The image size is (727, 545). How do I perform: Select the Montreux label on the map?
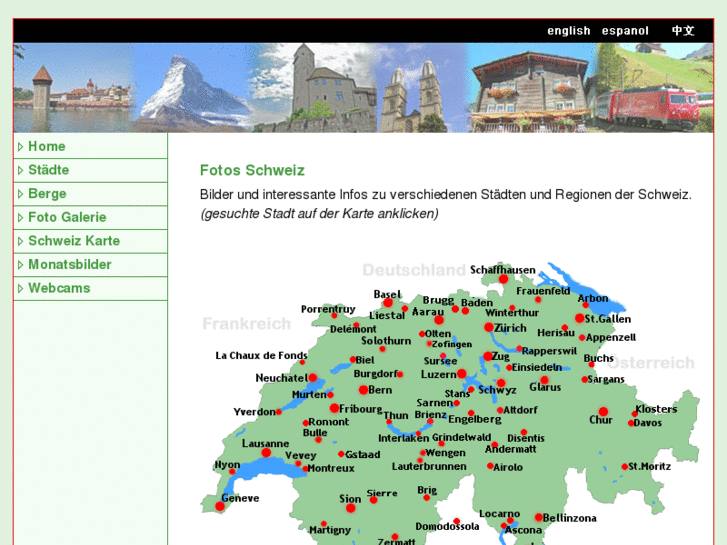331,468
